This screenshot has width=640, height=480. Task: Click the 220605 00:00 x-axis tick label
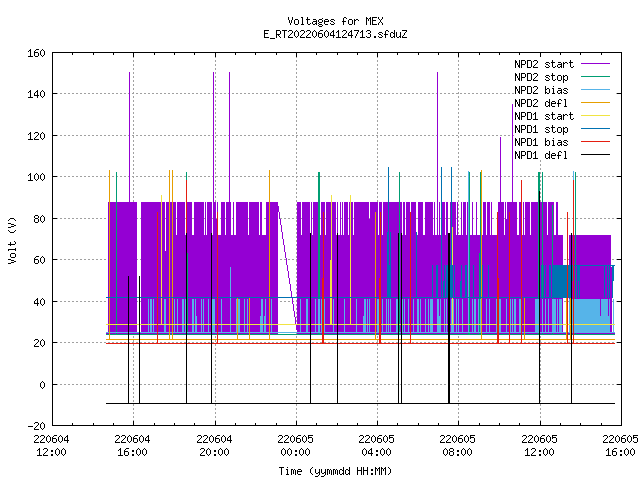[x=296, y=446]
